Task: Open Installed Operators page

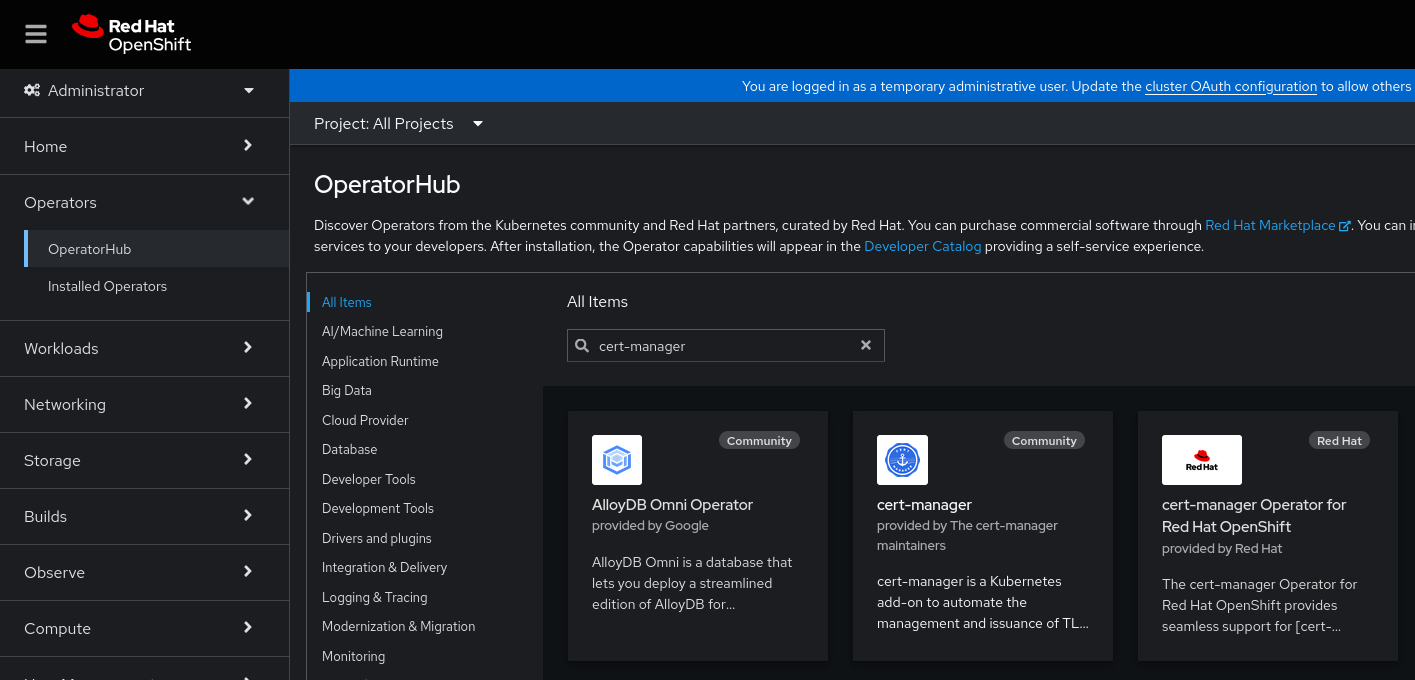Action: pyautogui.click(x=107, y=286)
